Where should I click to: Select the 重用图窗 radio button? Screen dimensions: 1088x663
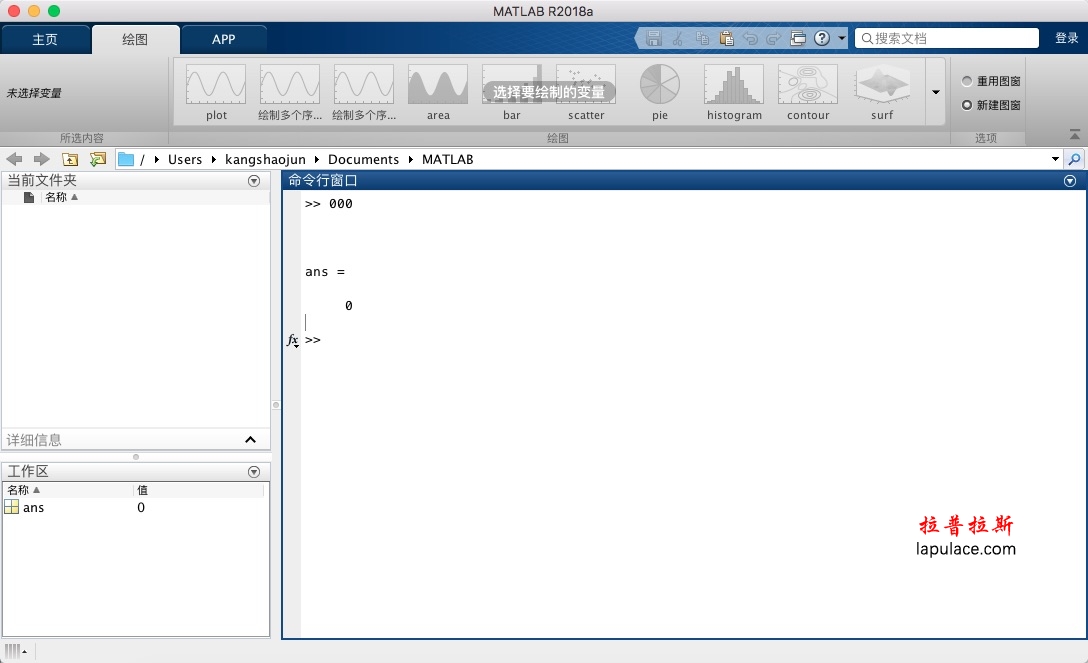(x=967, y=81)
